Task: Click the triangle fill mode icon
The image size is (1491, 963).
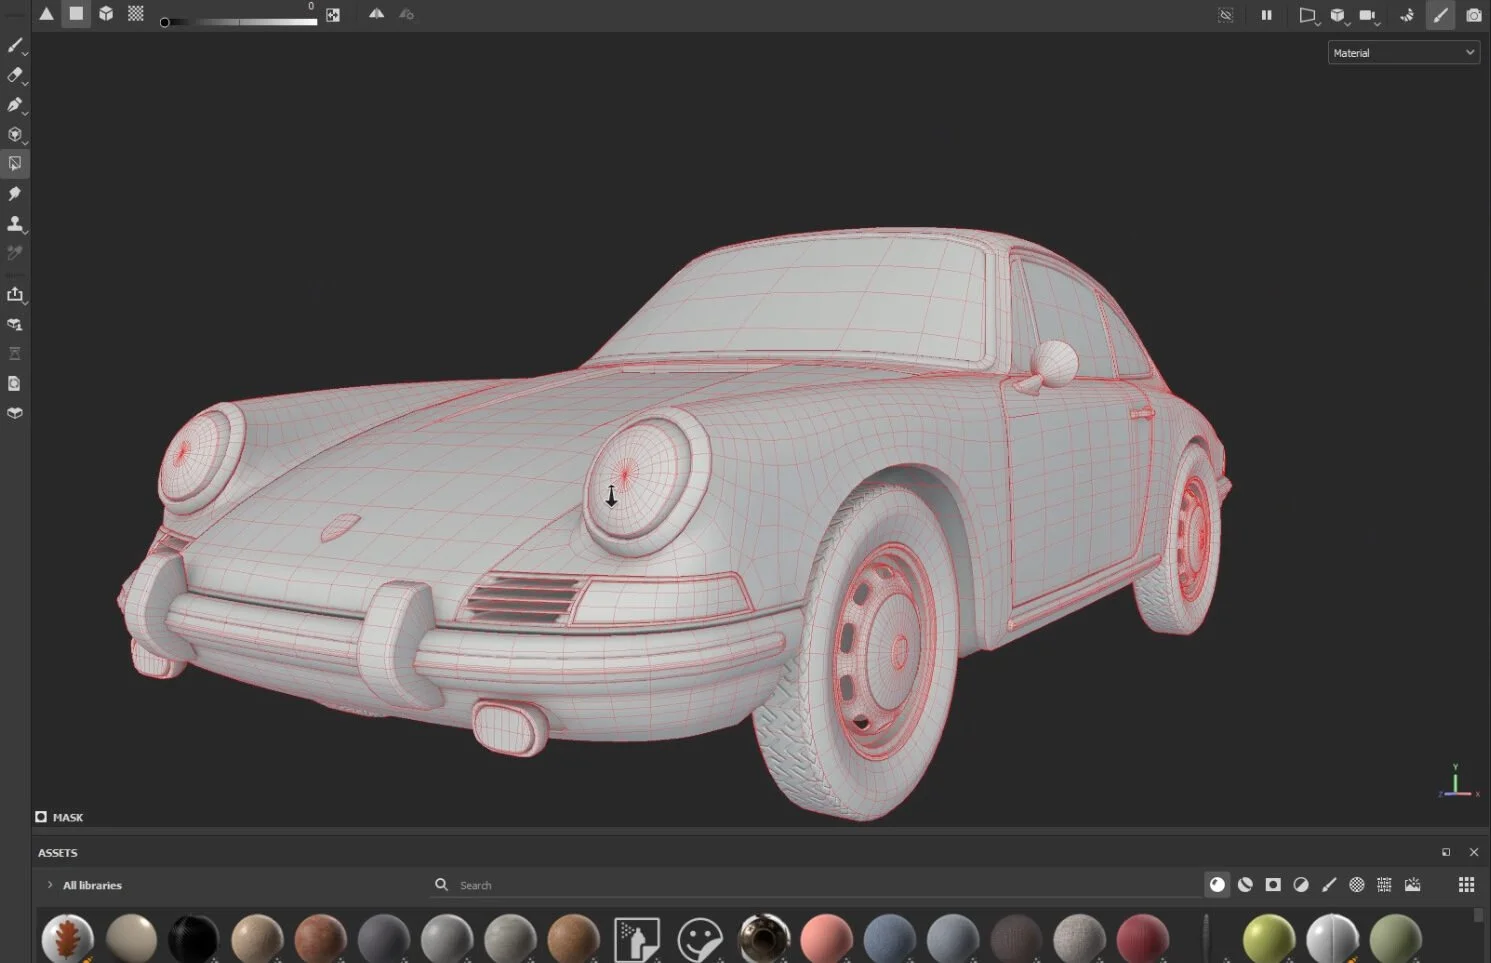Action: (46, 14)
